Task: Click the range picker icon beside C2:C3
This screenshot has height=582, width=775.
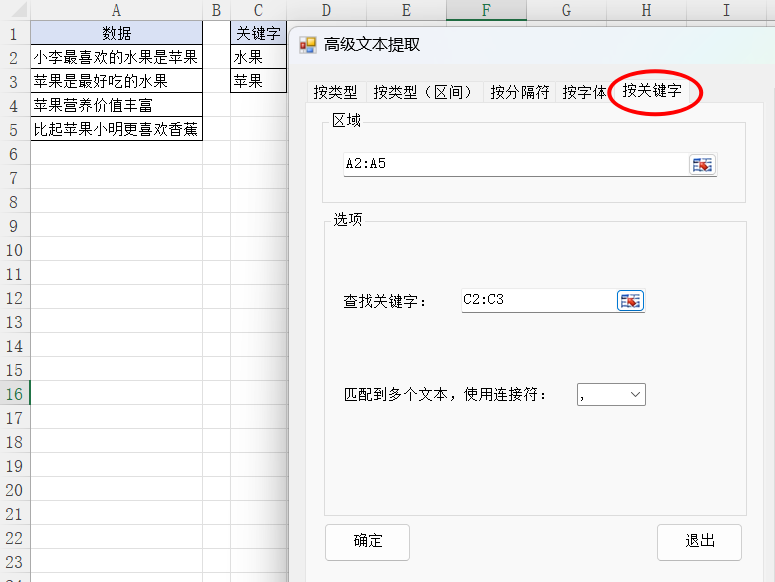Action: tap(630, 300)
